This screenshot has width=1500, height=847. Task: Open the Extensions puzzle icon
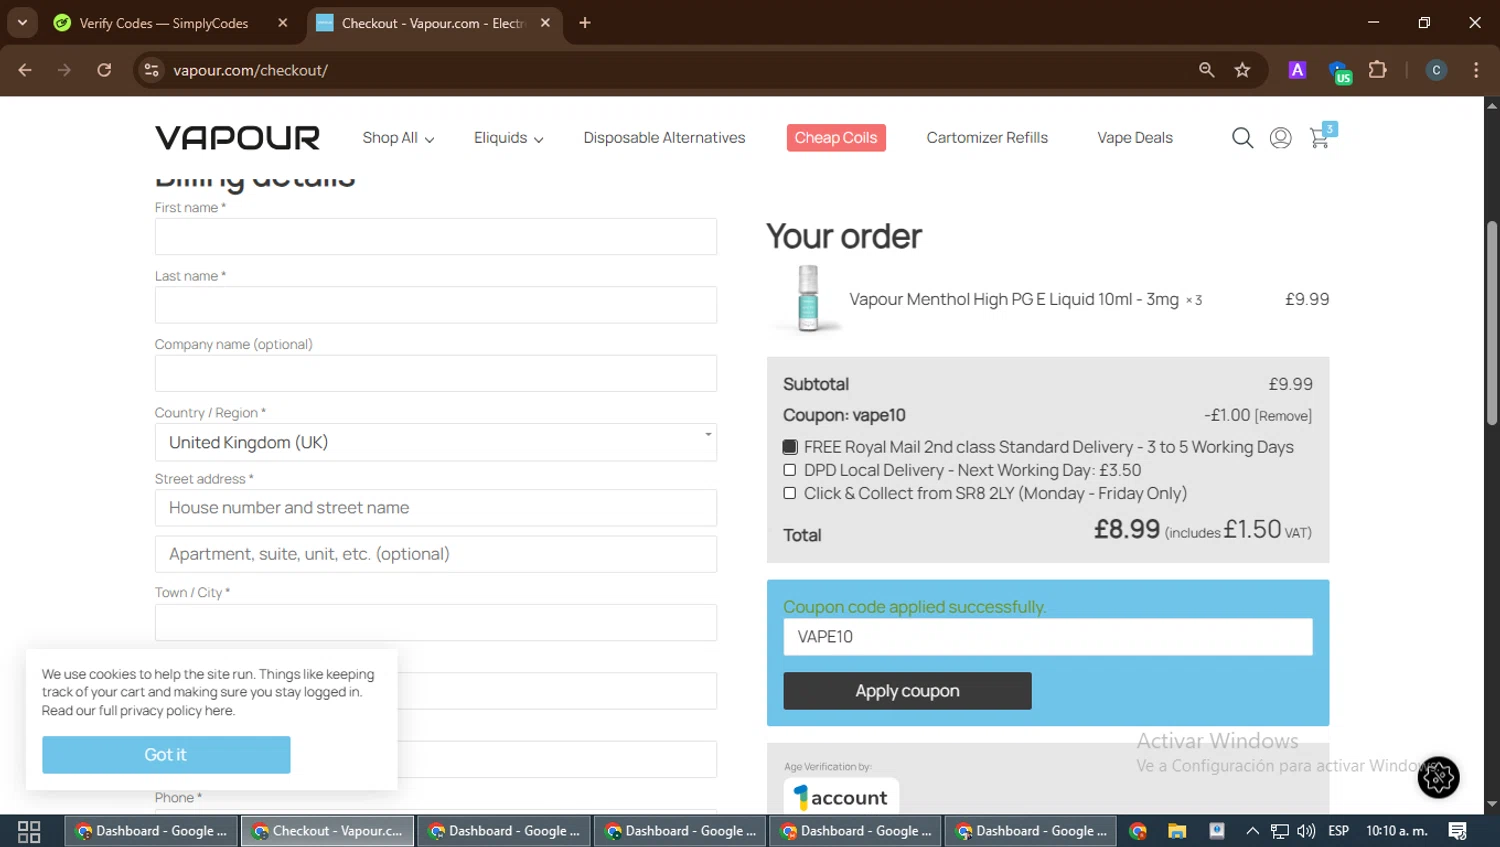pyautogui.click(x=1378, y=70)
